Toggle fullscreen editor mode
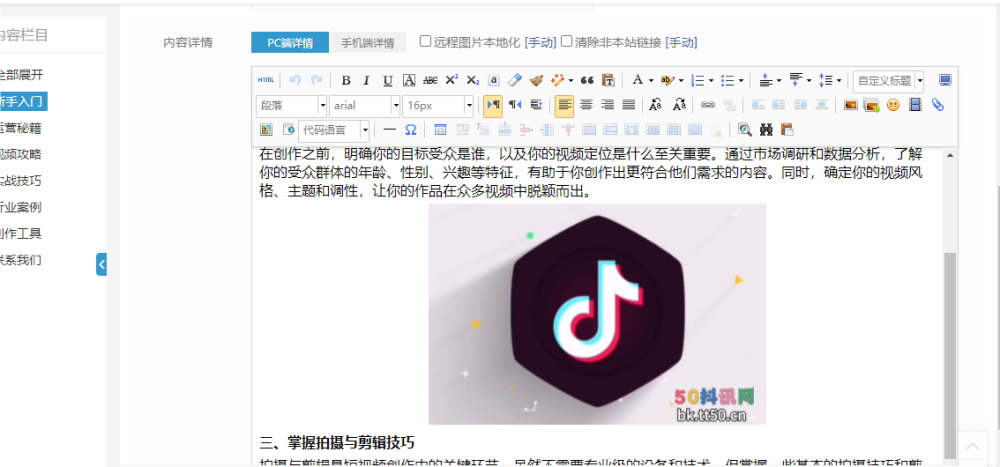The image size is (1000, 467). coord(945,80)
